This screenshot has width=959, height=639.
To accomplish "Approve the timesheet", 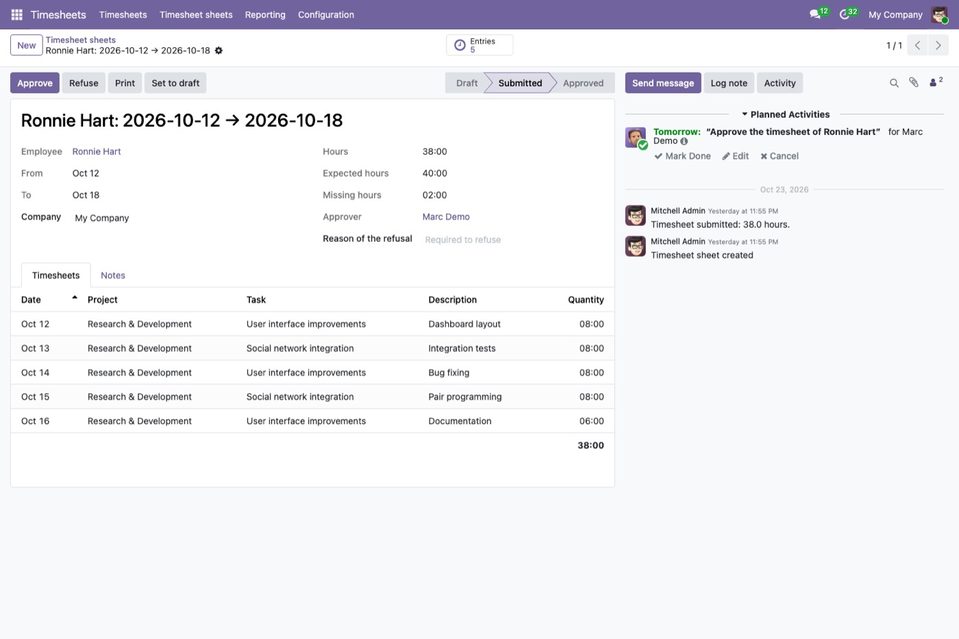I will coord(35,83).
